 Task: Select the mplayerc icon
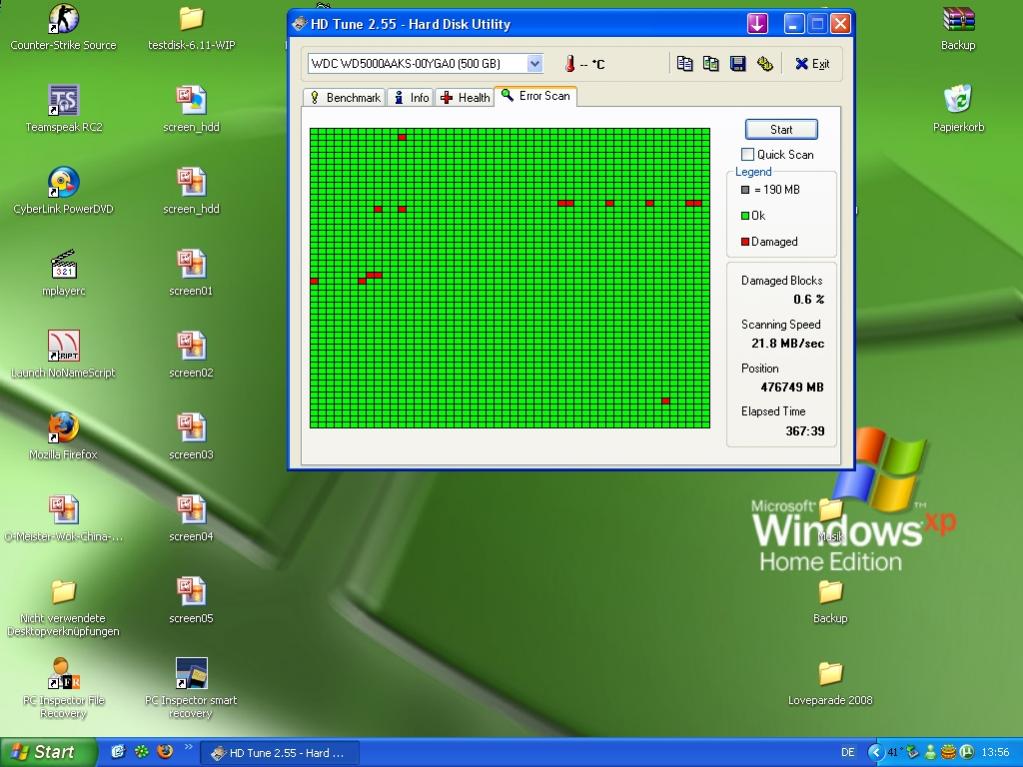63,273
